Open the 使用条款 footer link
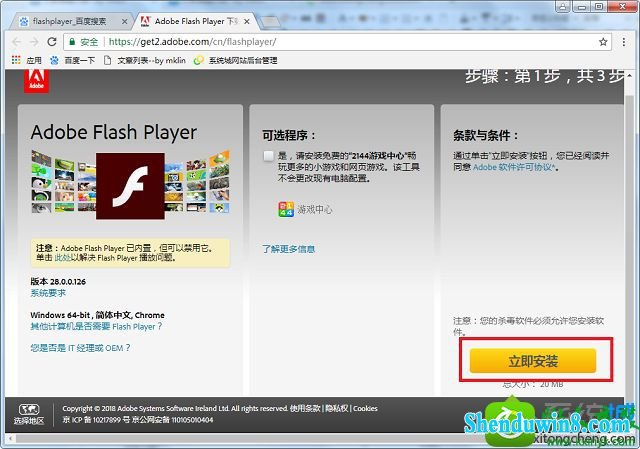Screen dimensions: 640x449 (x=305, y=408)
